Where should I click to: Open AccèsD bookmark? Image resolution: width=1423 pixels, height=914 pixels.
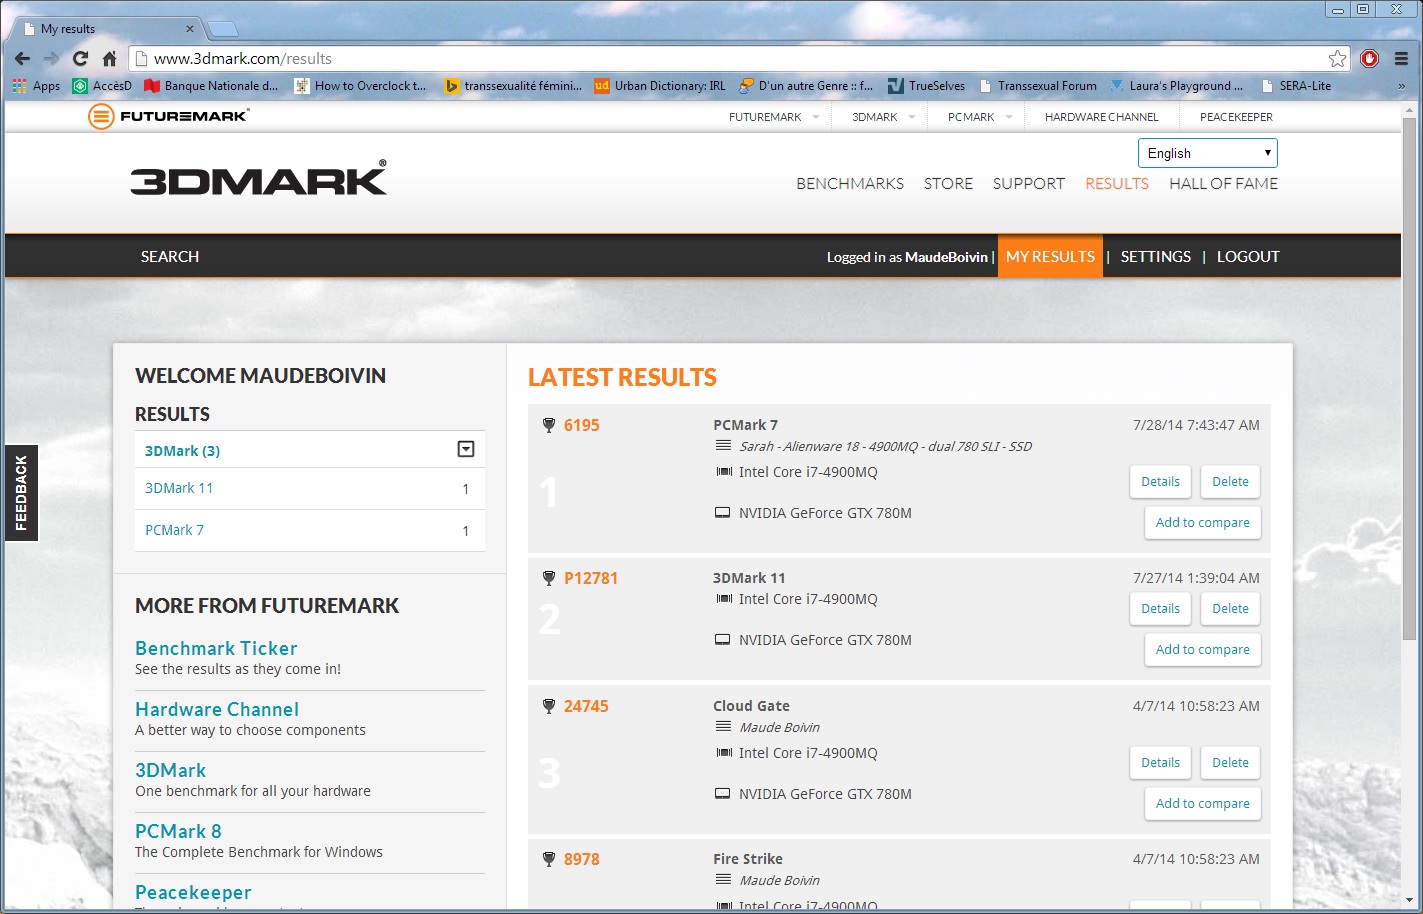102,86
